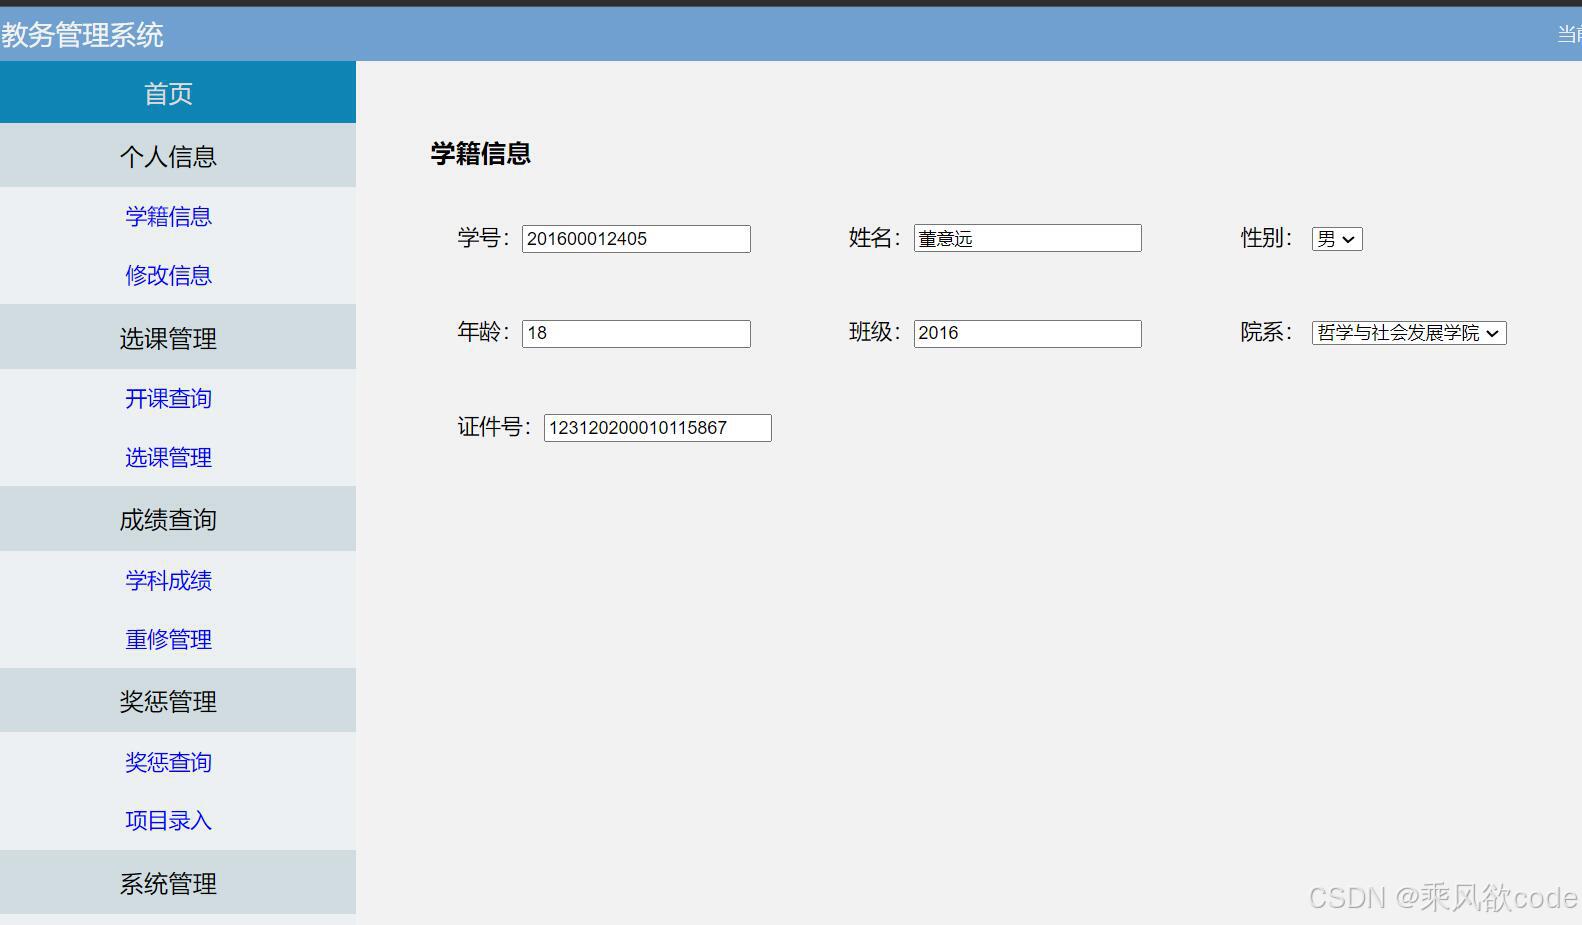Click the 学籍信息 page heading

(x=481, y=153)
